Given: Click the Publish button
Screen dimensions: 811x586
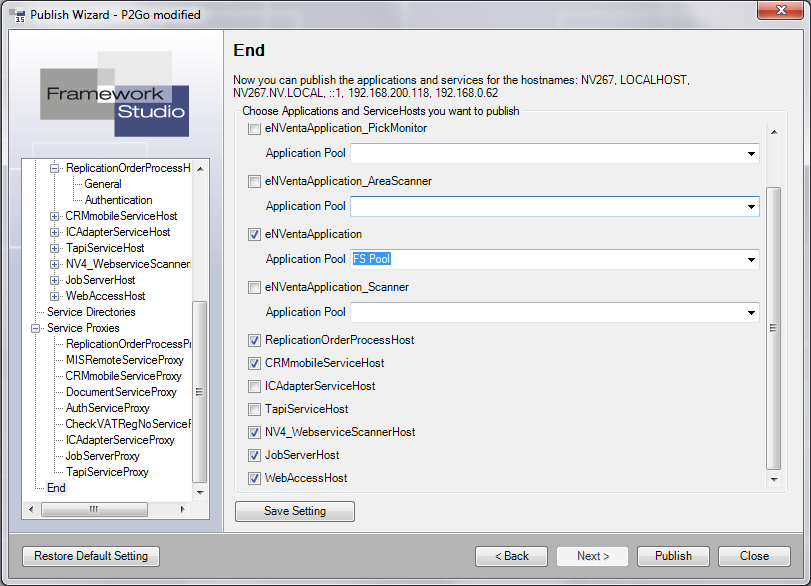Looking at the screenshot, I should 673,556.
